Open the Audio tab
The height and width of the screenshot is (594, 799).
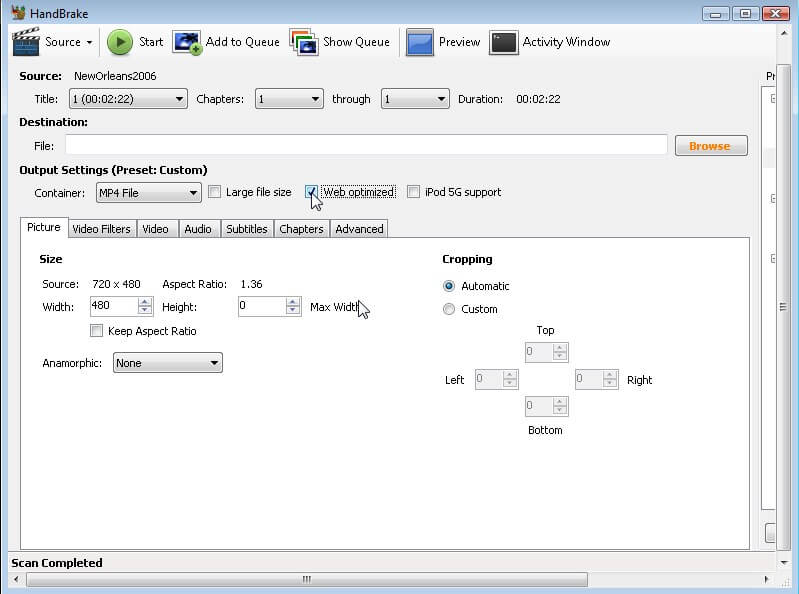point(198,229)
